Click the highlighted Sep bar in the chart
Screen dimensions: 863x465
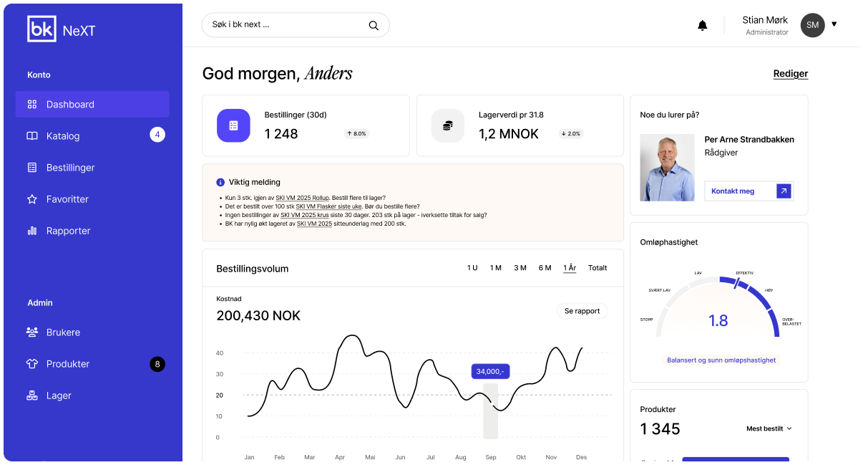[x=490, y=411]
